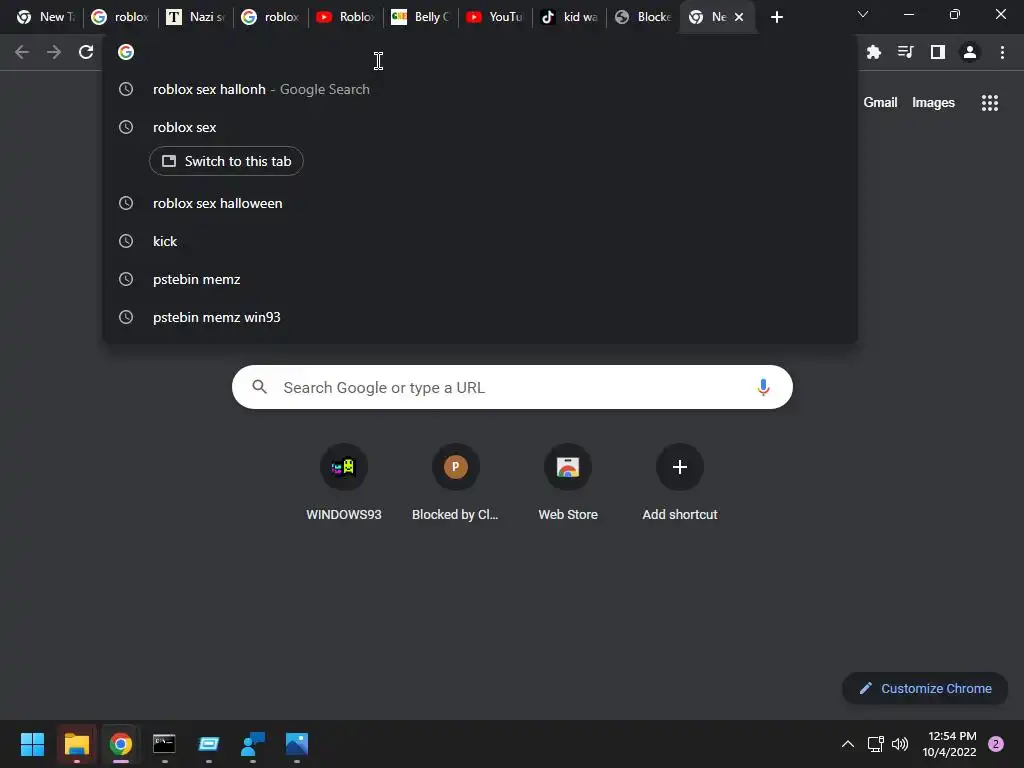Click the Customize Chrome button
The width and height of the screenshot is (1024, 768).
925,688
